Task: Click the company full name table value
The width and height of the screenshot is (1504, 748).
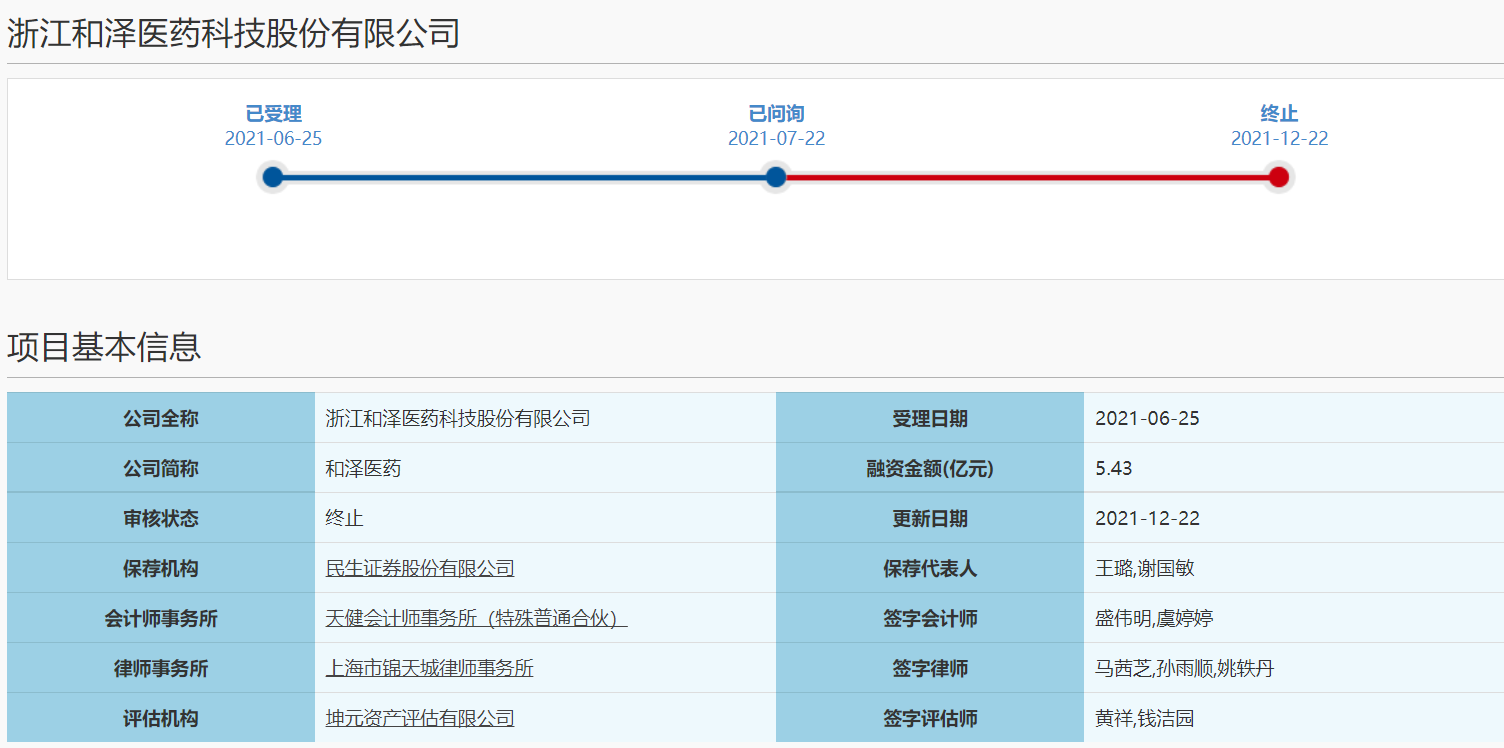Action: 458,418
